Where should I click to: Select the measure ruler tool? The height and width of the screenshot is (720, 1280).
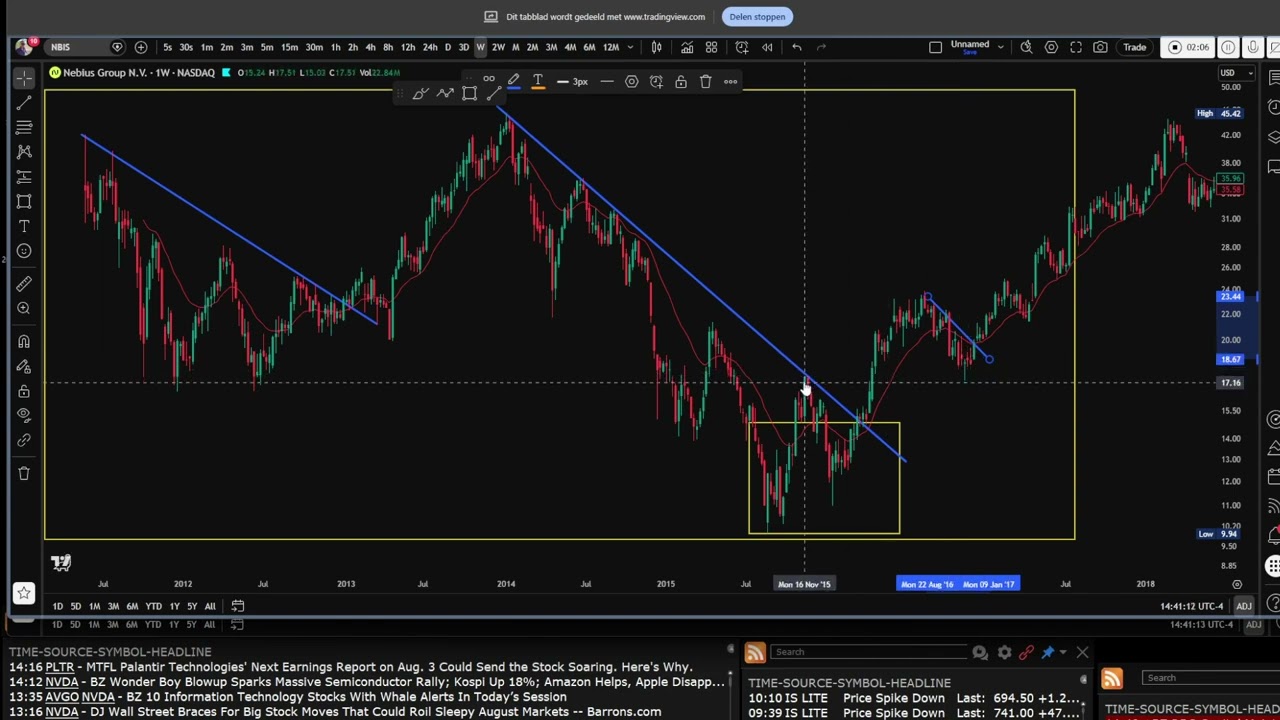click(24, 284)
